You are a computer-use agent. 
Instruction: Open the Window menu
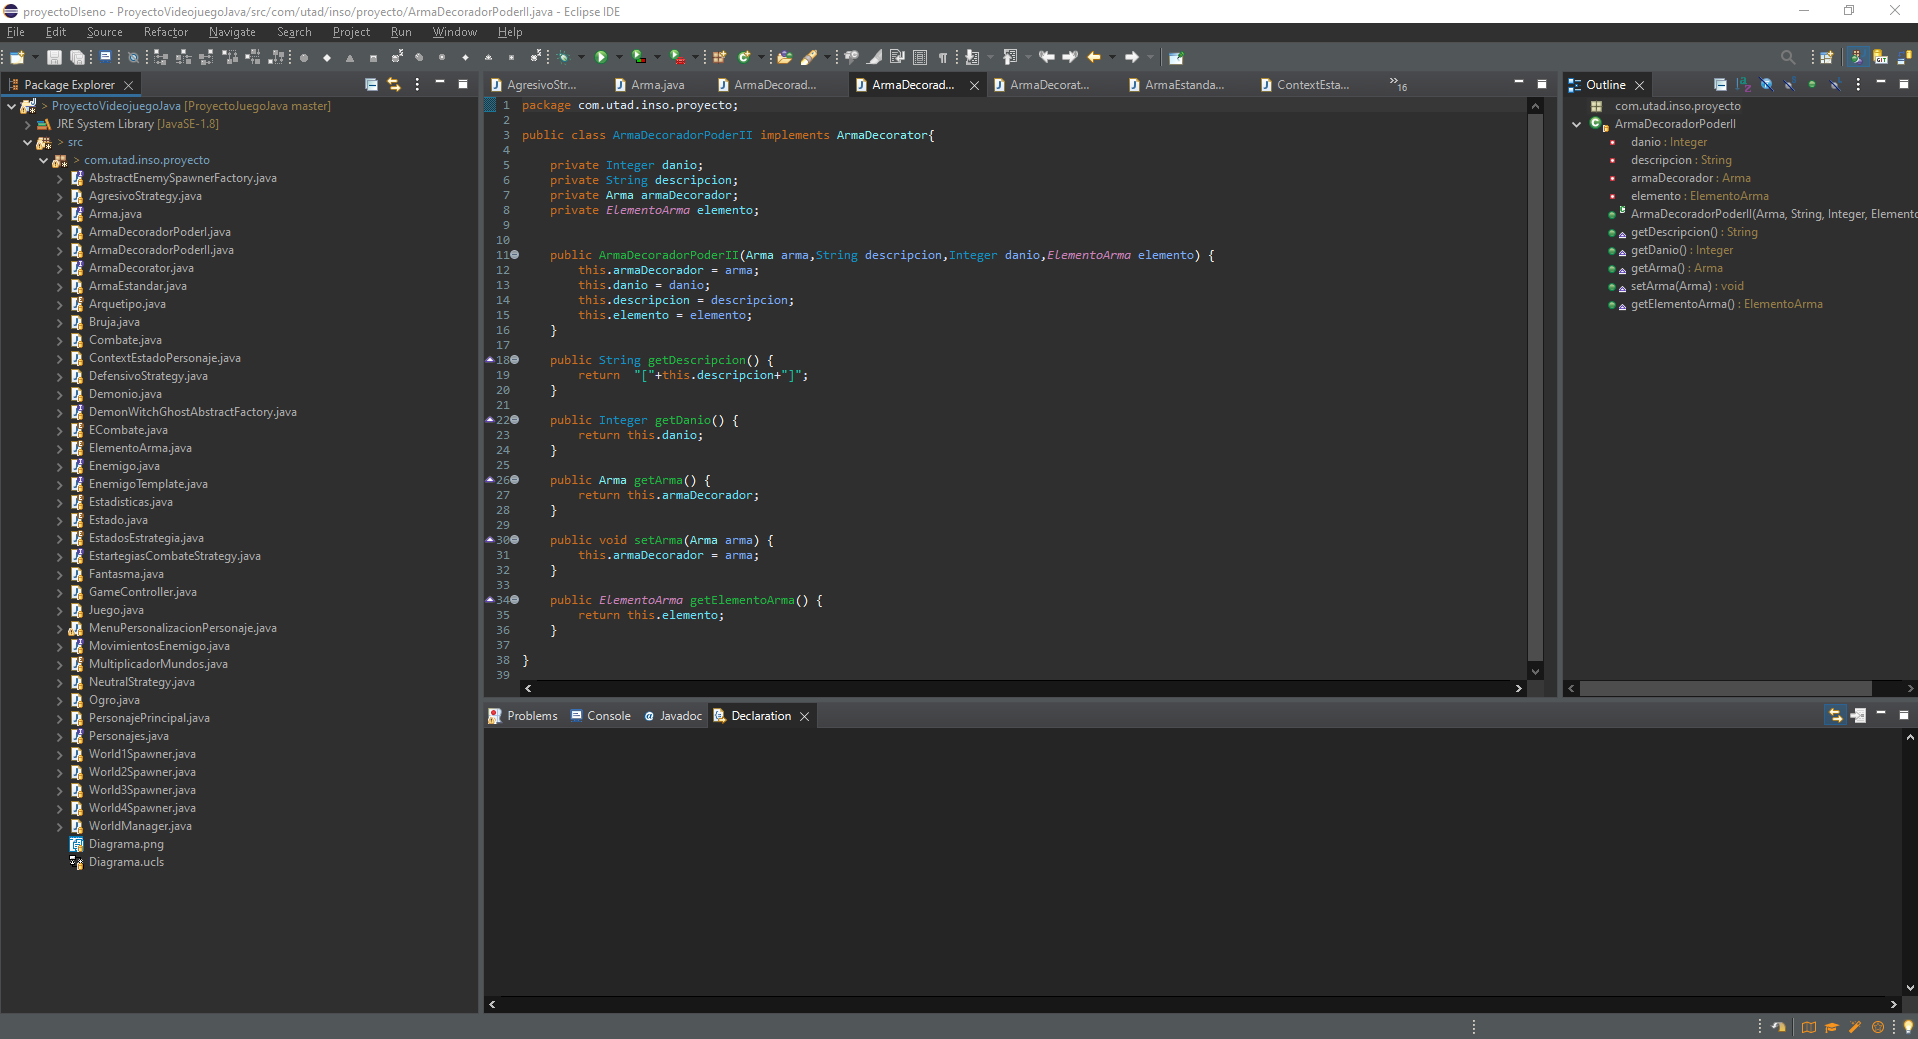(x=454, y=32)
